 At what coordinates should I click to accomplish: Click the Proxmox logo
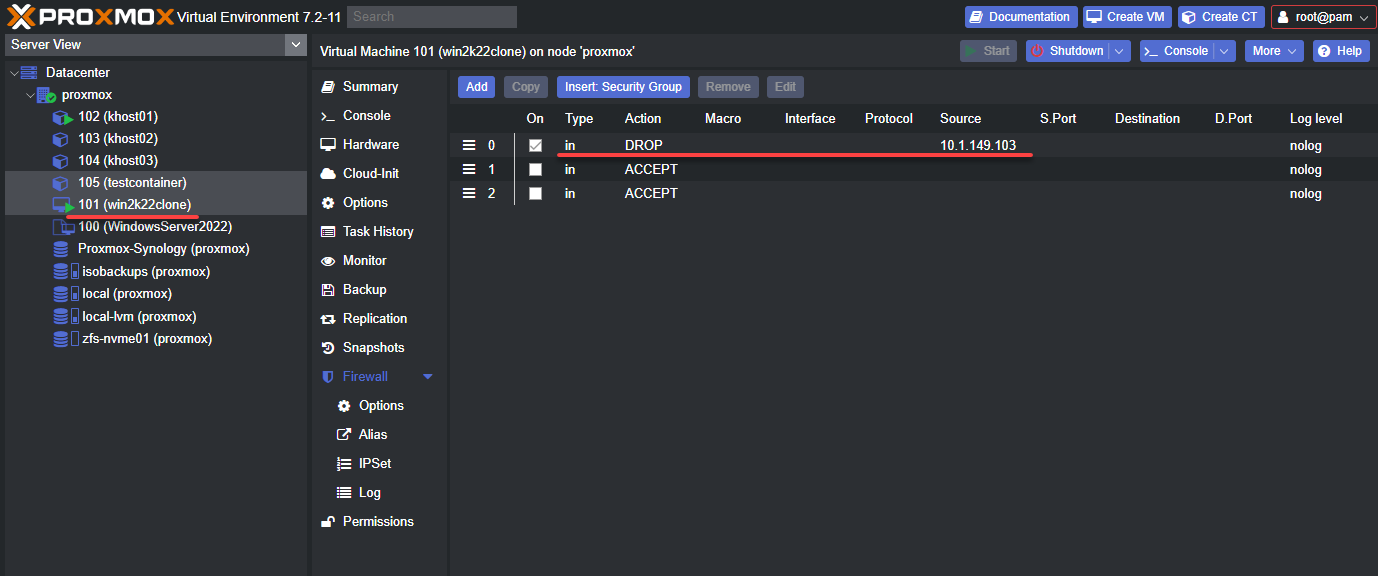tap(91, 16)
